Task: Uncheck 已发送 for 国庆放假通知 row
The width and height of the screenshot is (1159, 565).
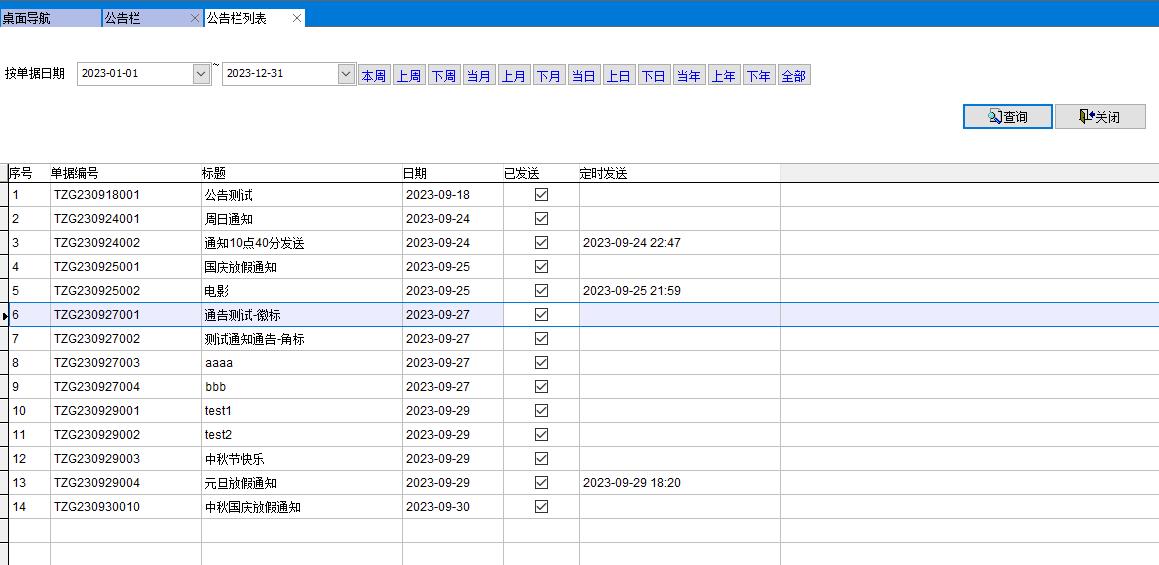Action: [541, 267]
